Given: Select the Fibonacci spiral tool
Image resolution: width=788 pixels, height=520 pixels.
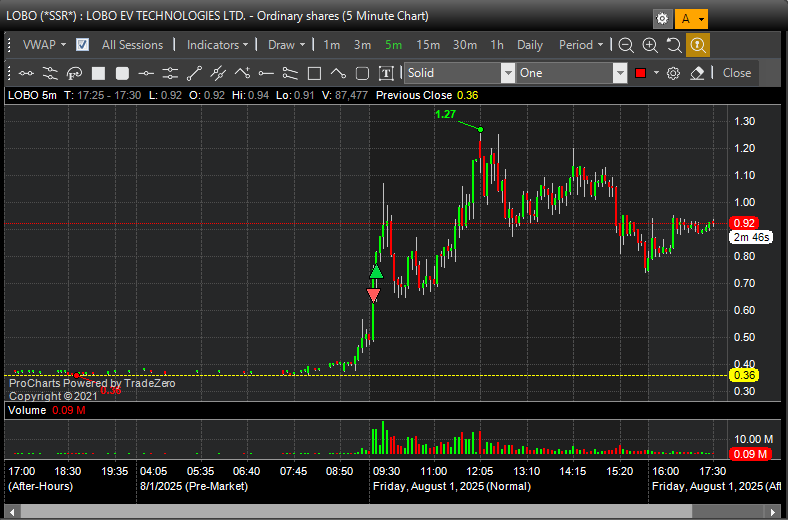Looking at the screenshot, I should pyautogui.click(x=74, y=73).
